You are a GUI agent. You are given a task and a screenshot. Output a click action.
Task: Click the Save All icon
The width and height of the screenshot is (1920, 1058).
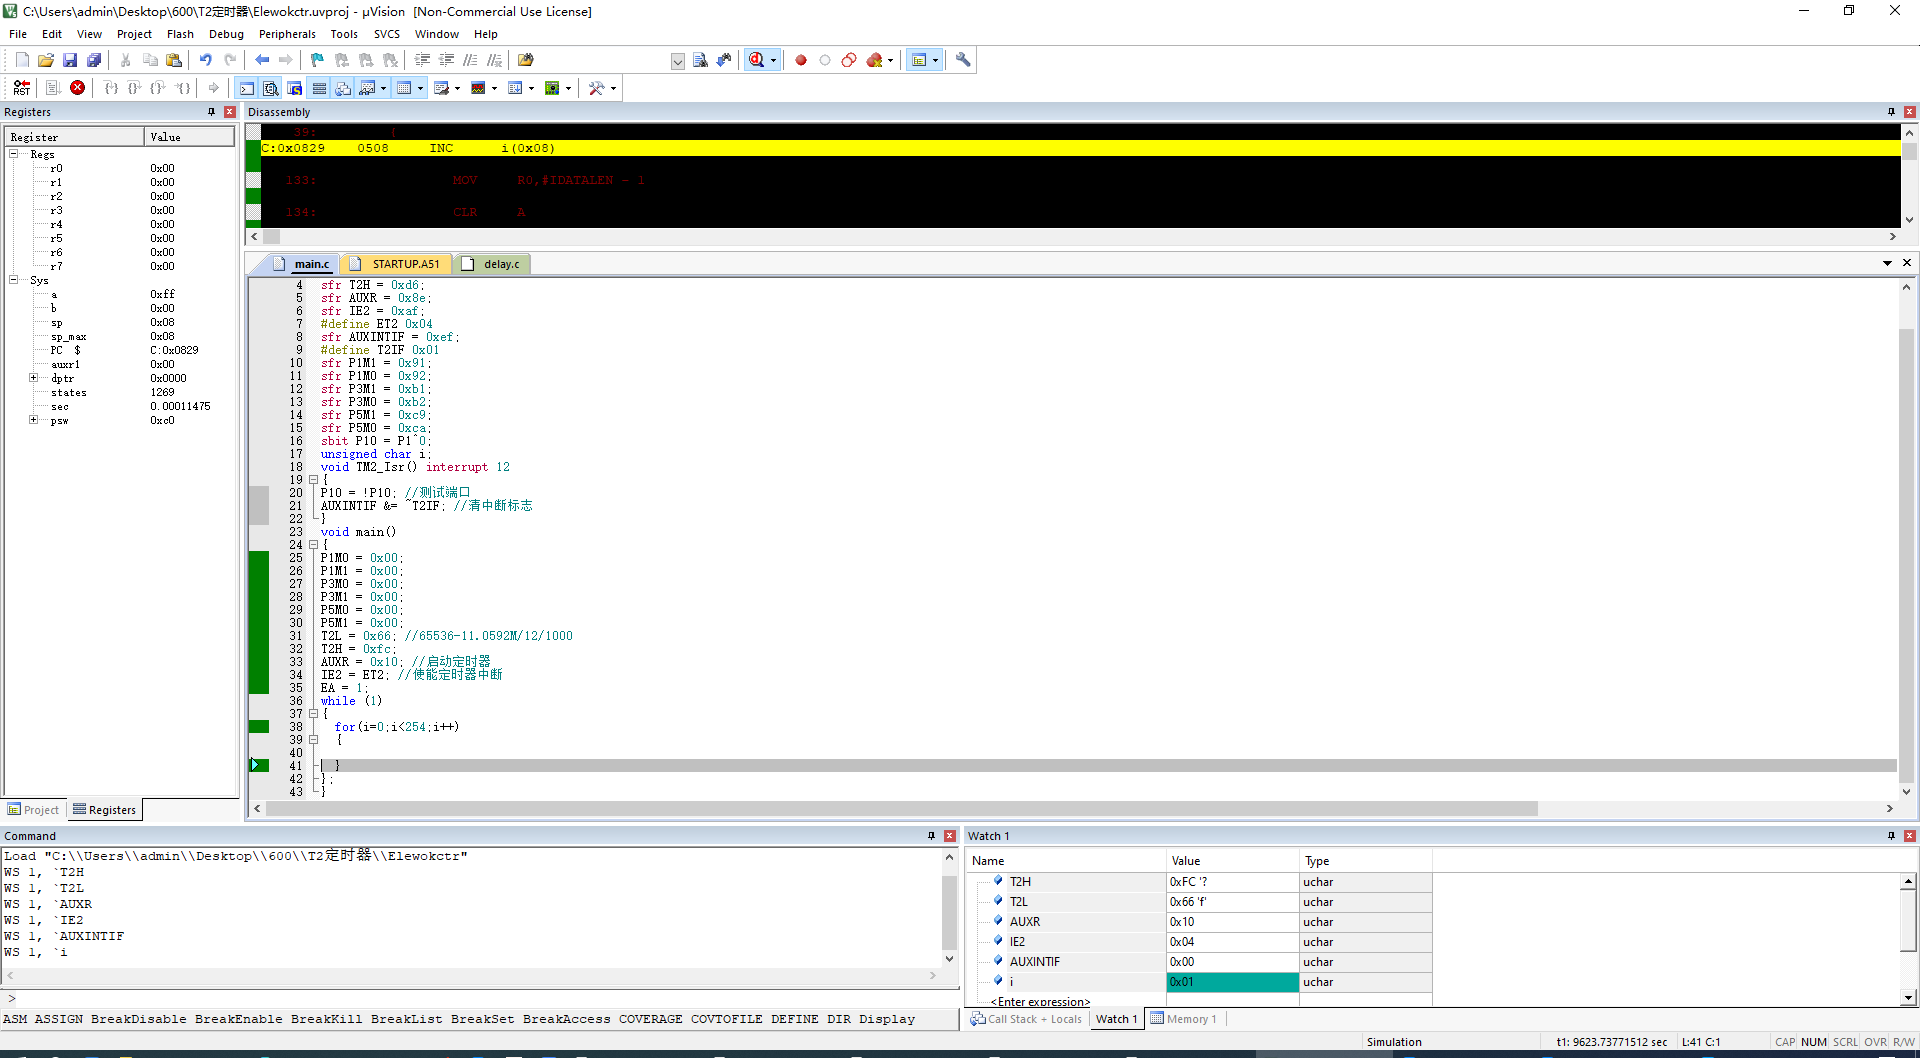point(94,60)
